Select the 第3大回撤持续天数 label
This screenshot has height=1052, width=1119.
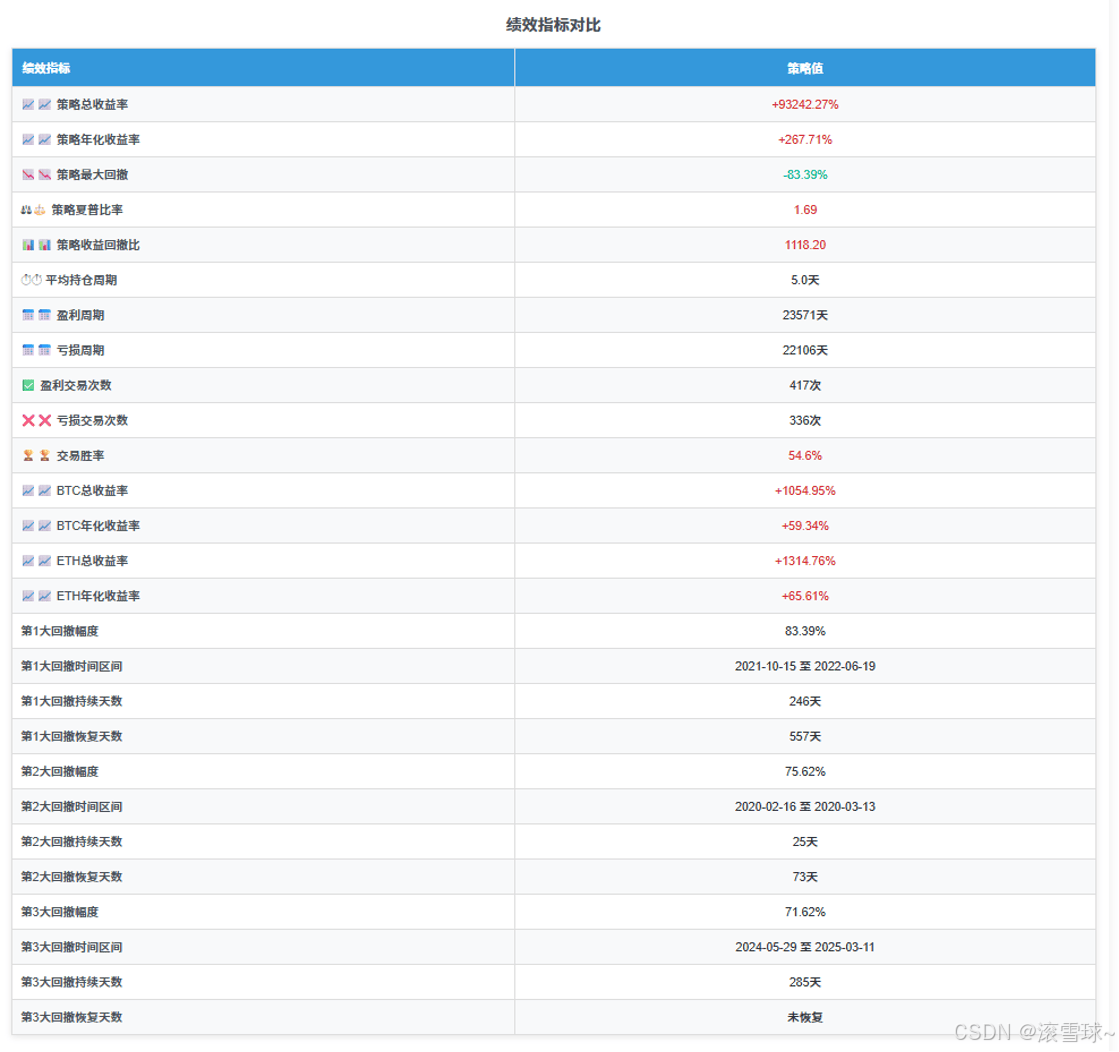pyautogui.click(x=72, y=982)
